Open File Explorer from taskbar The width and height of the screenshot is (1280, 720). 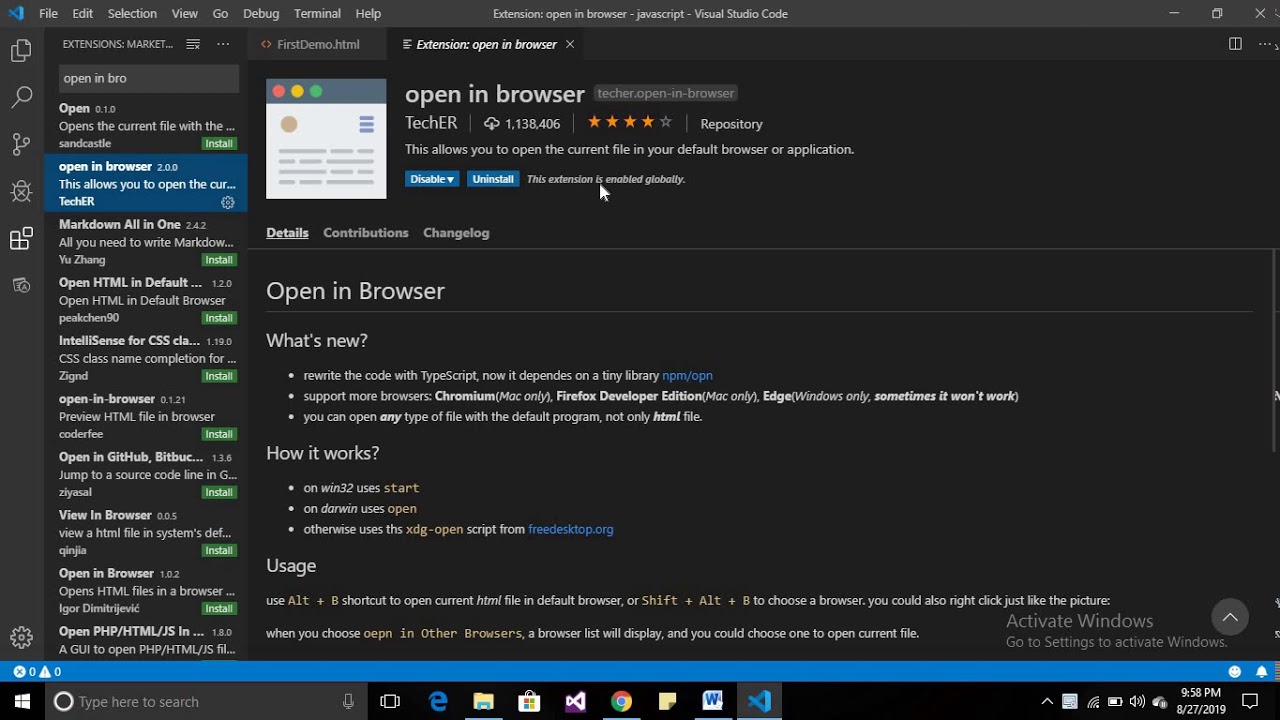pos(484,701)
